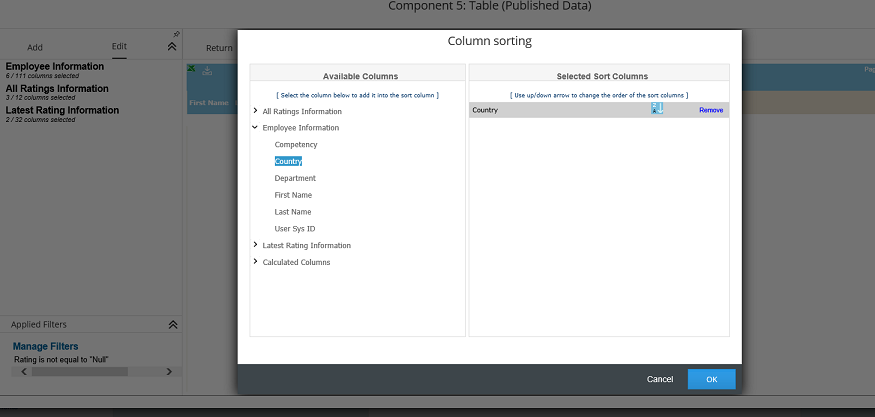Select First Name column in the list
The width and height of the screenshot is (875, 417).
pyautogui.click(x=293, y=195)
